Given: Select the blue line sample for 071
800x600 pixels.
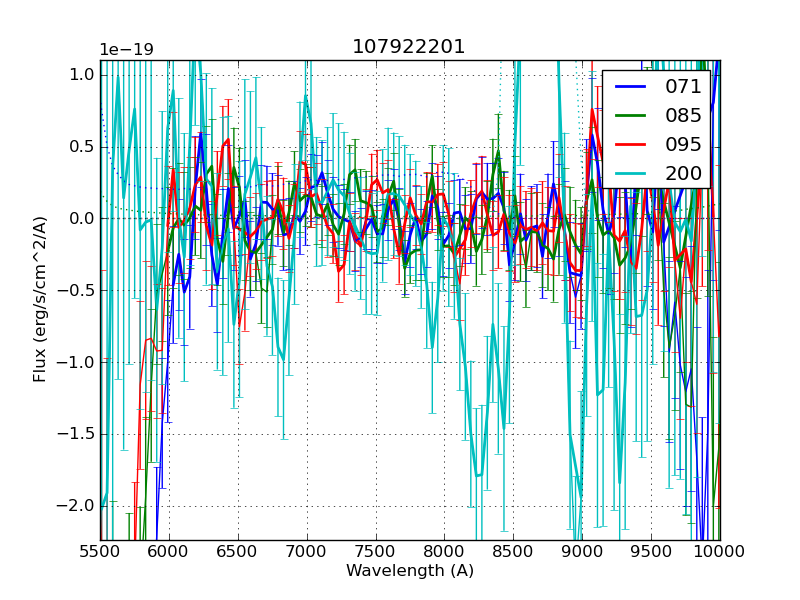Looking at the screenshot, I should (x=629, y=87).
